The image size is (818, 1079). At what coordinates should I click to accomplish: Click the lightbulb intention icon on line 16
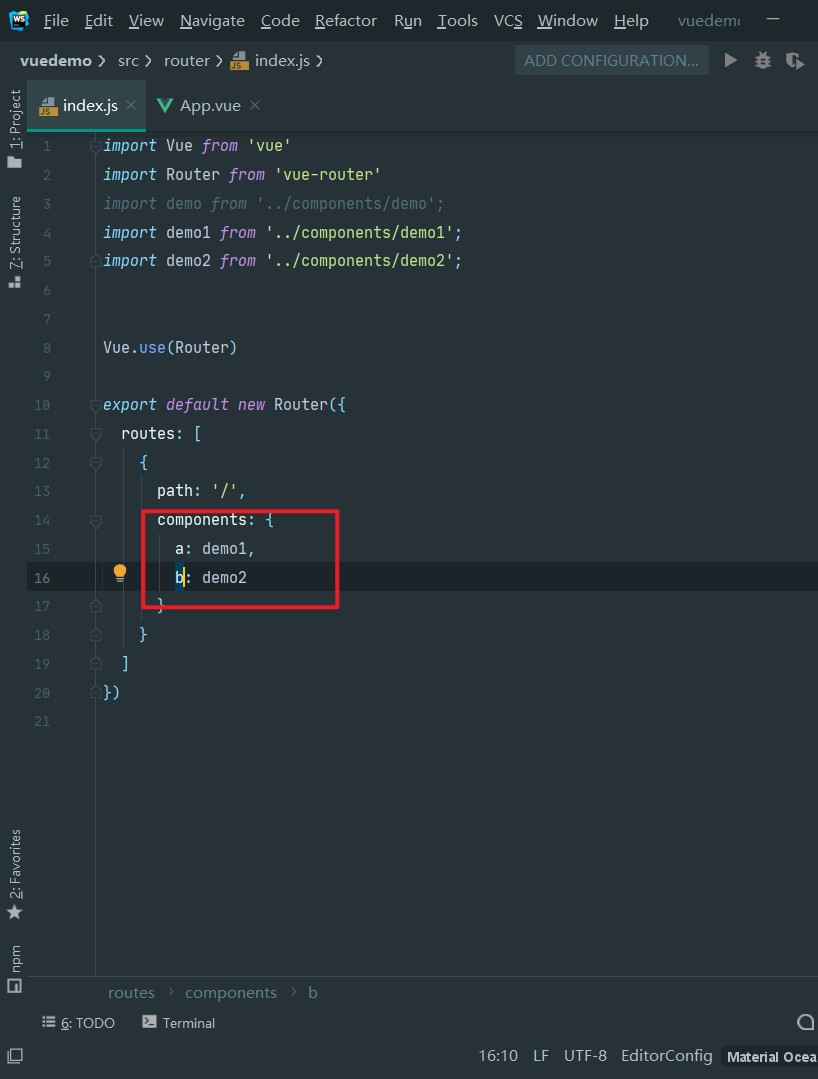point(120,573)
